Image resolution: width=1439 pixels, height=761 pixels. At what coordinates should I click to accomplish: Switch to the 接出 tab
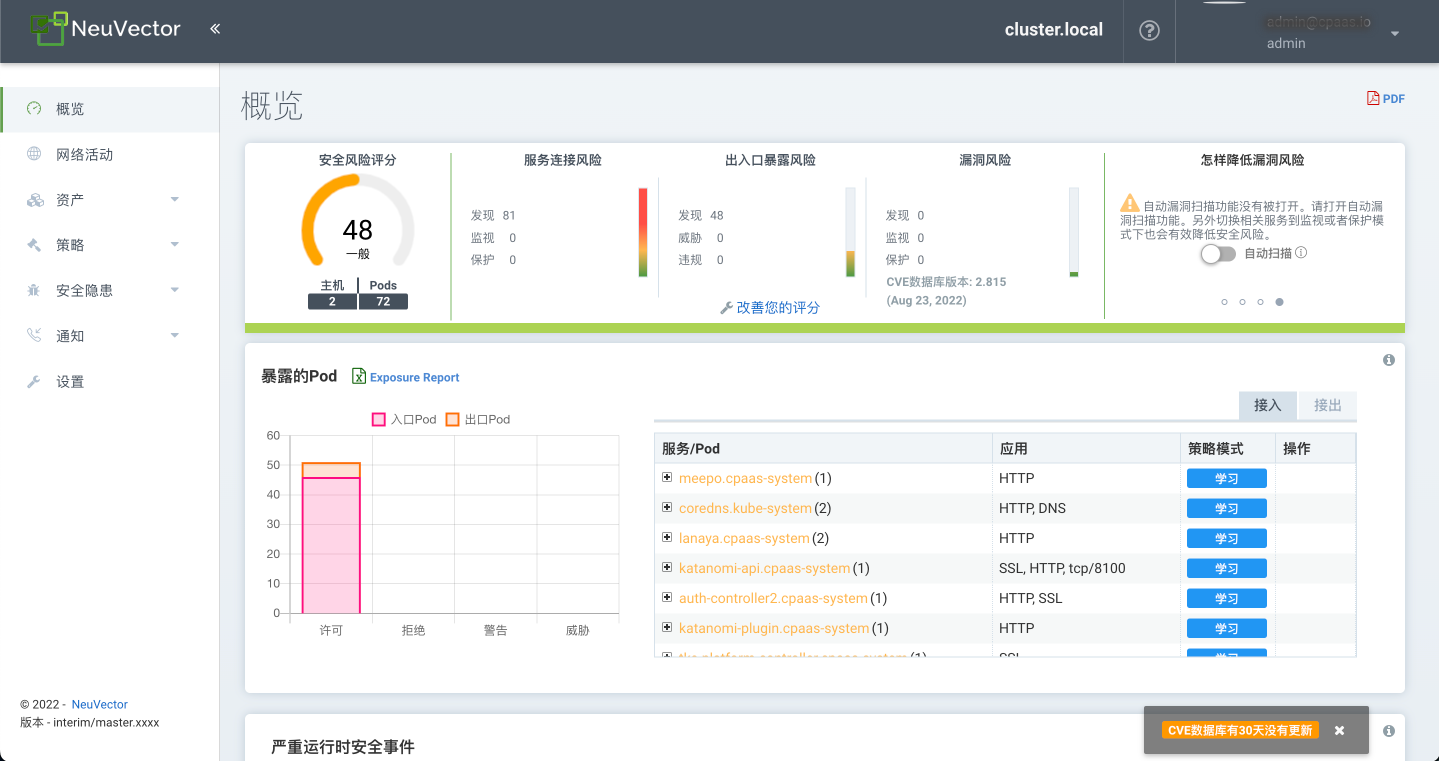[x=1327, y=405]
